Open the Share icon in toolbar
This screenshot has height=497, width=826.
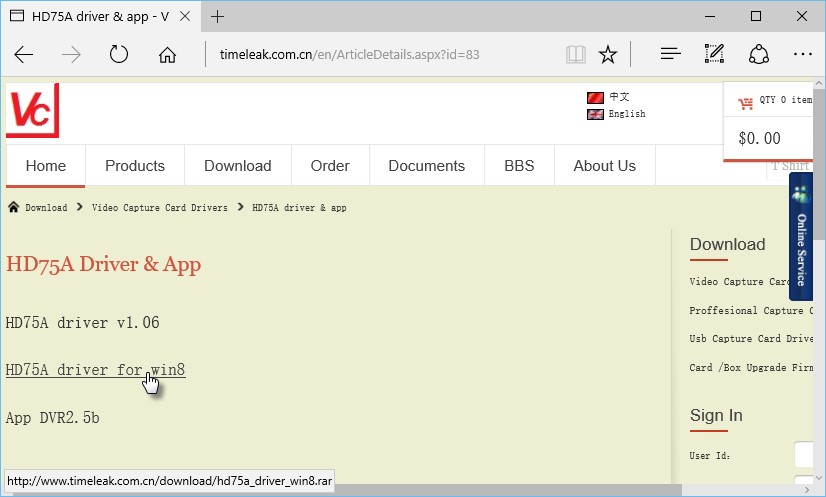759,54
